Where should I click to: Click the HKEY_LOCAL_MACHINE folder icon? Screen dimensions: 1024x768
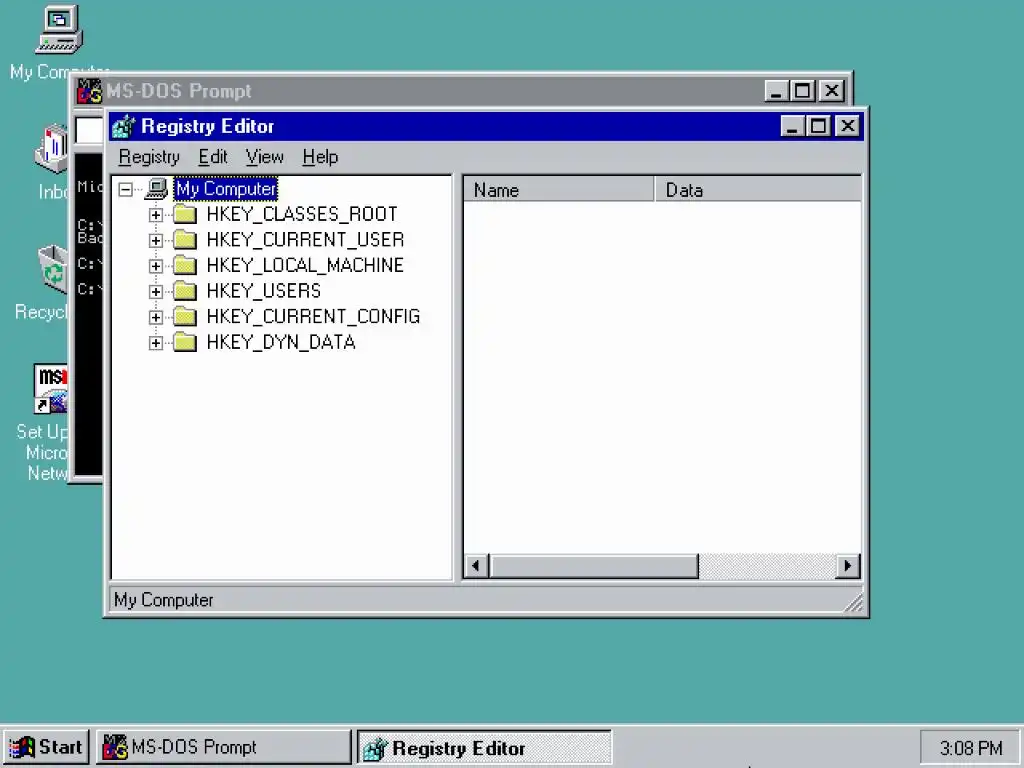pos(185,264)
